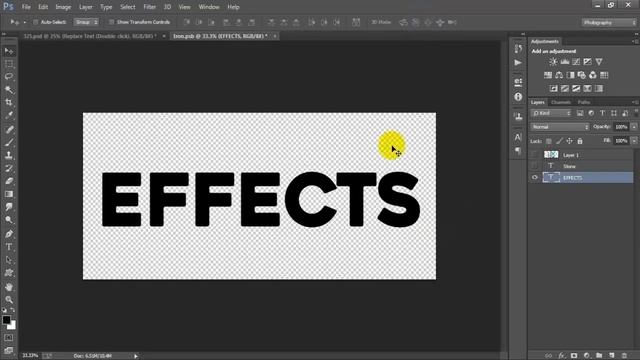
Task: Open the Opacity slider arrow
Action: (634, 127)
